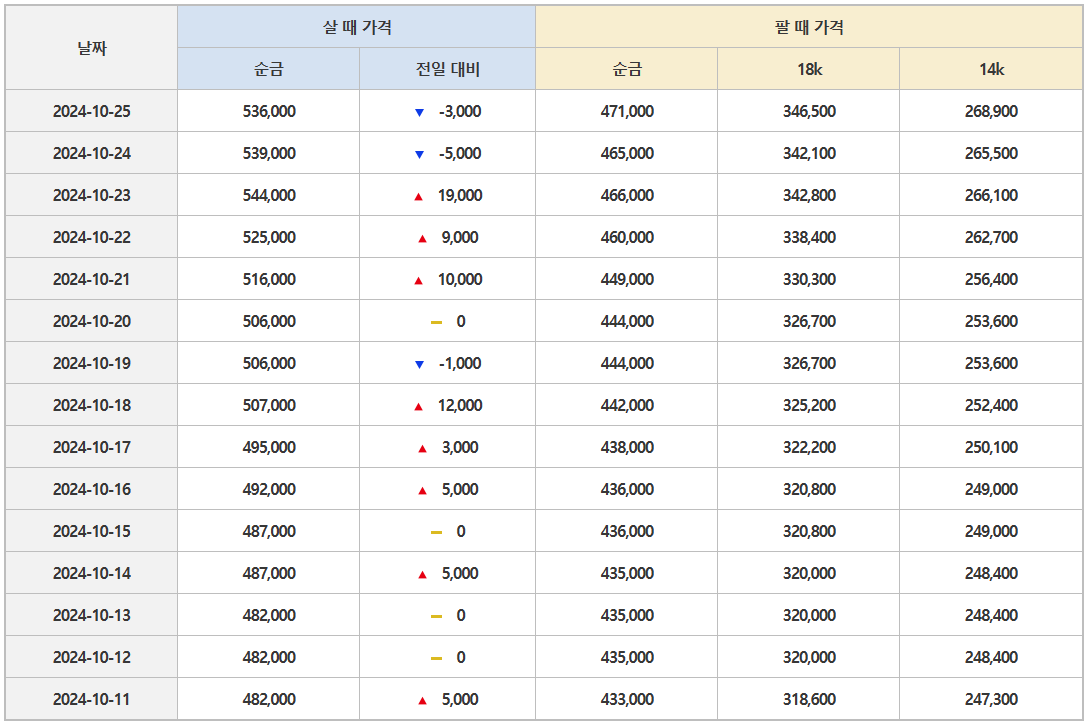Select the date 2024-10-20
1091x727 pixels.
point(92,321)
